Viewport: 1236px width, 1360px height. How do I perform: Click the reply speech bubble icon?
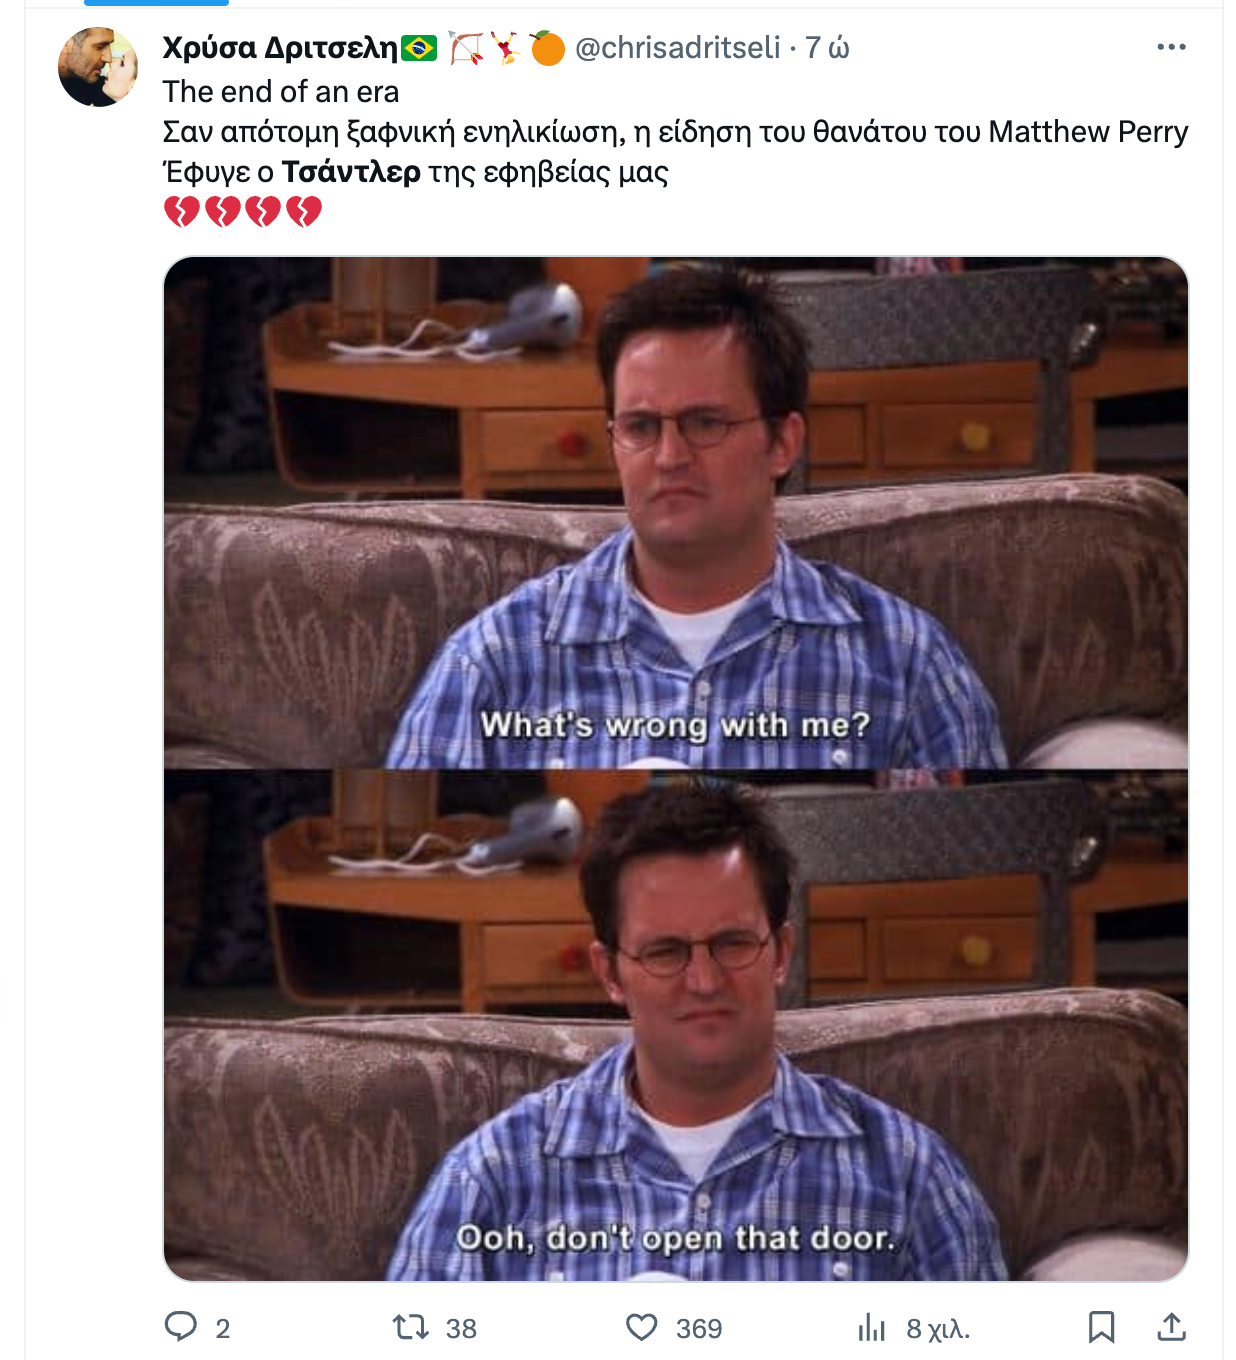181,1327
